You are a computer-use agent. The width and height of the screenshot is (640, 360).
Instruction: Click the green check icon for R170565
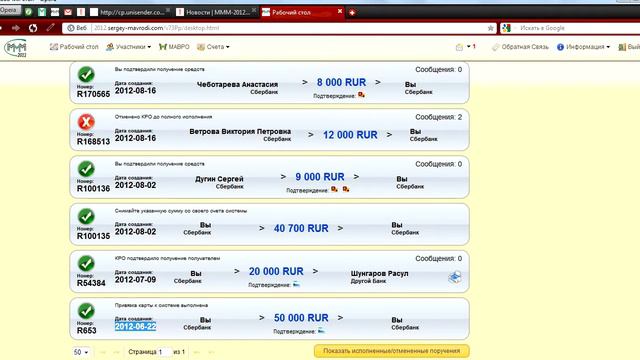point(86,75)
